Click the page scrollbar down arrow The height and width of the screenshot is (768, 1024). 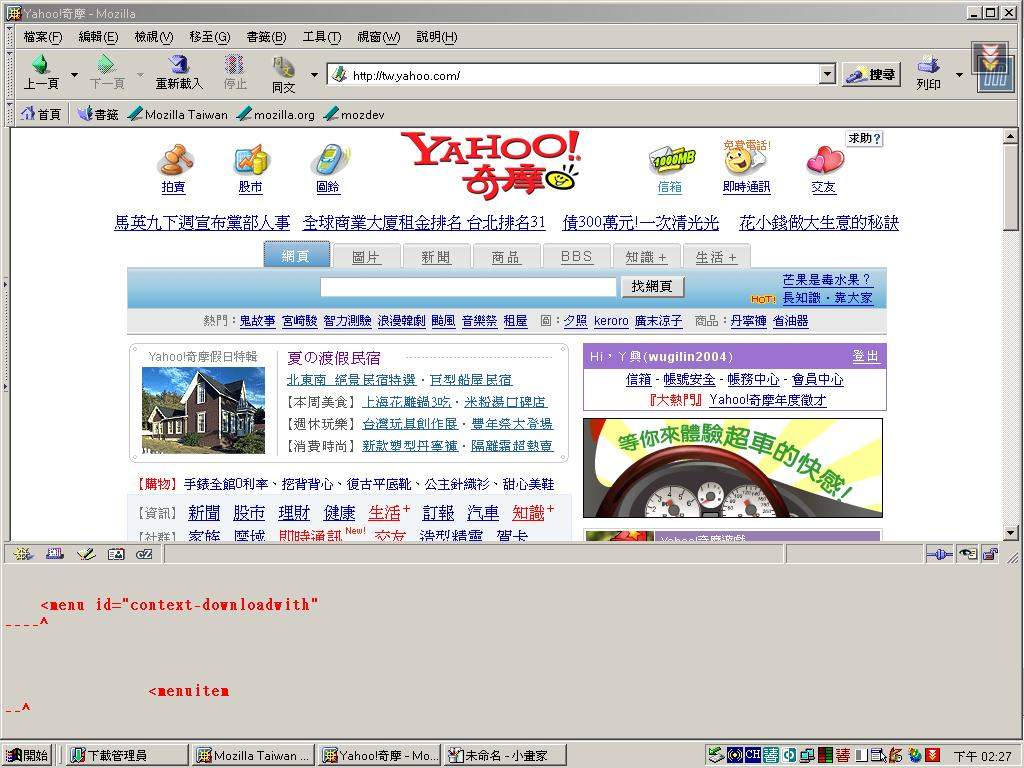coord(1010,533)
